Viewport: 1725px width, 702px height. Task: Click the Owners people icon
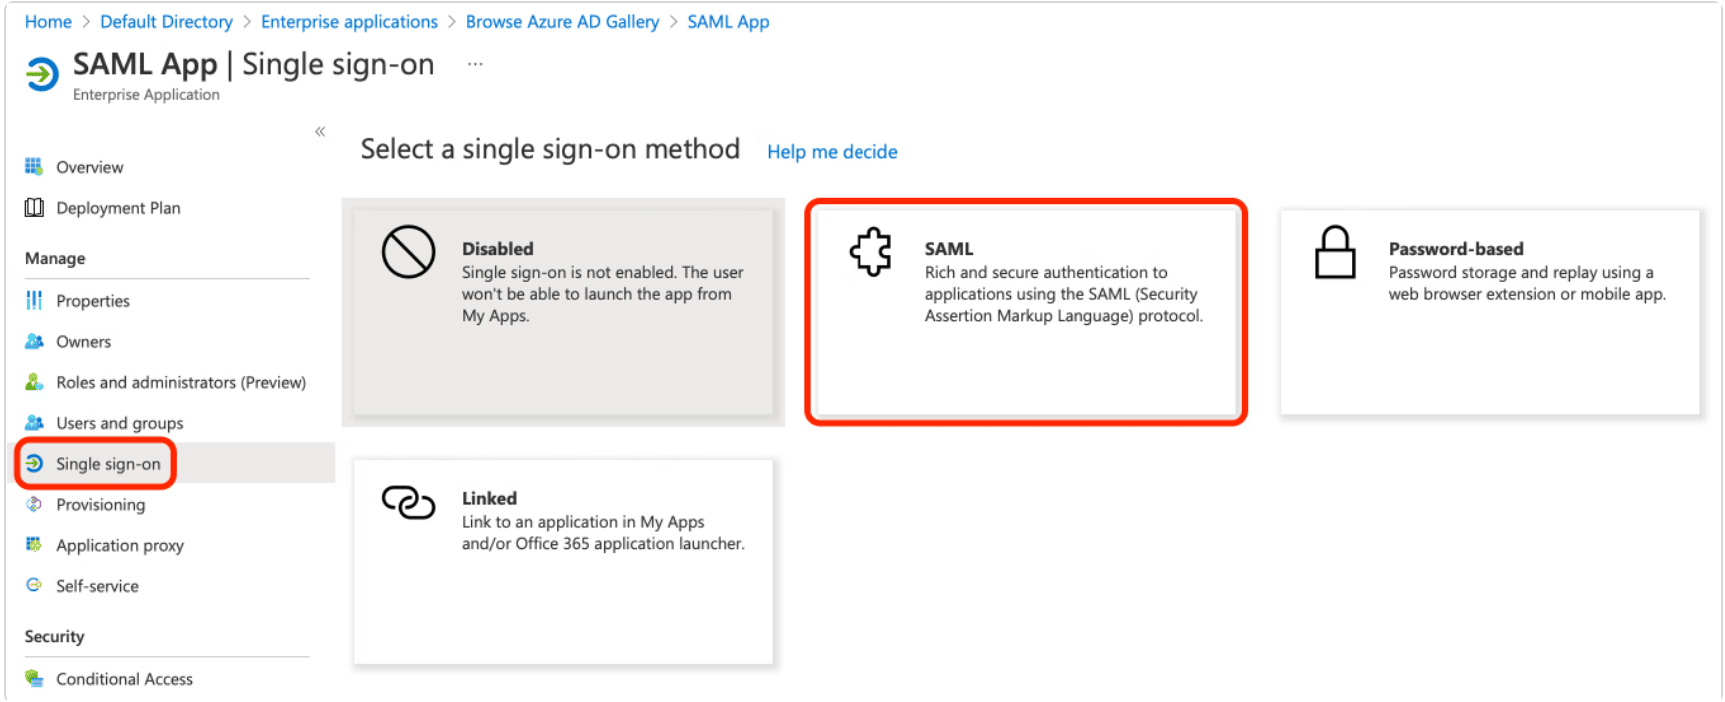coord(34,341)
